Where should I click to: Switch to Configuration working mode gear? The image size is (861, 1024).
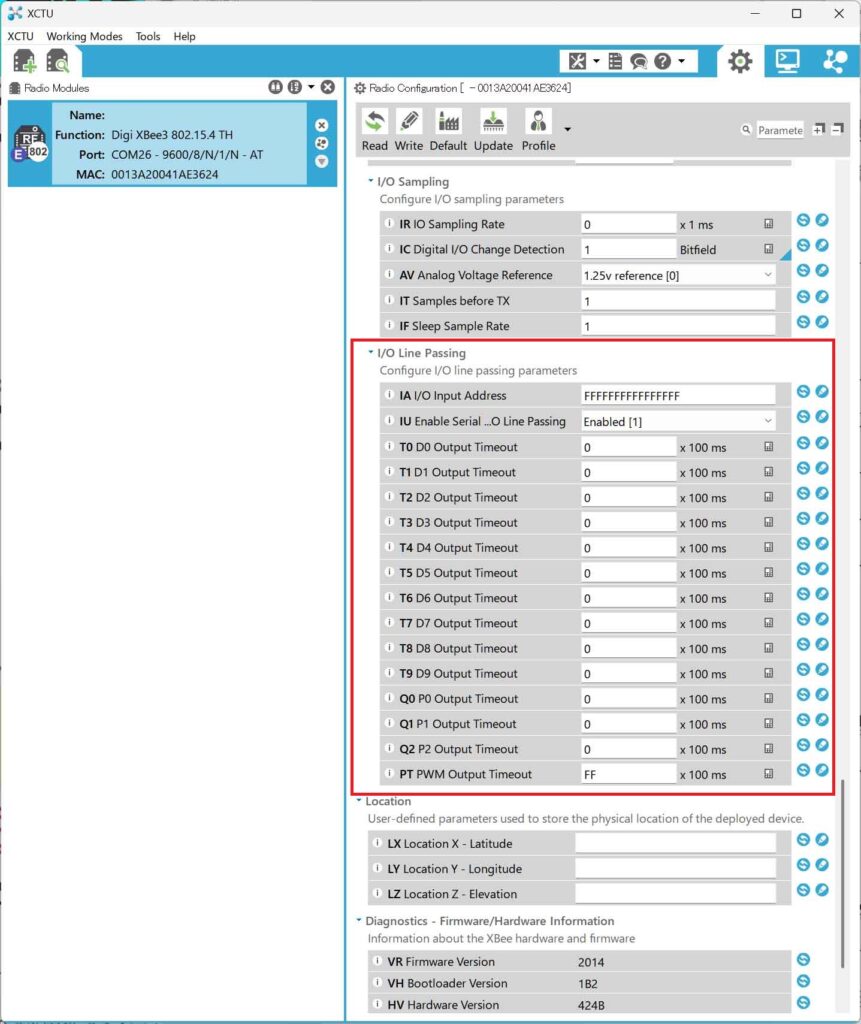(x=740, y=61)
